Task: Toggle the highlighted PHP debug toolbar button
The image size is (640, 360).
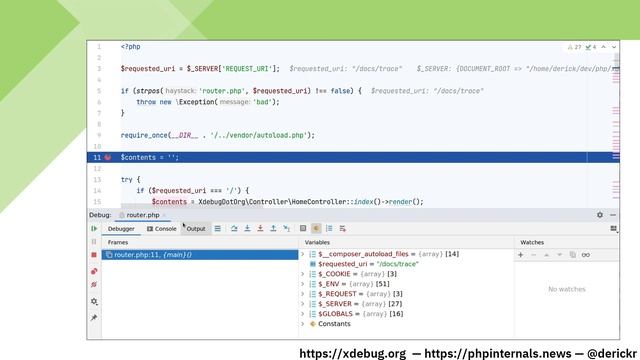Action: pos(316,229)
